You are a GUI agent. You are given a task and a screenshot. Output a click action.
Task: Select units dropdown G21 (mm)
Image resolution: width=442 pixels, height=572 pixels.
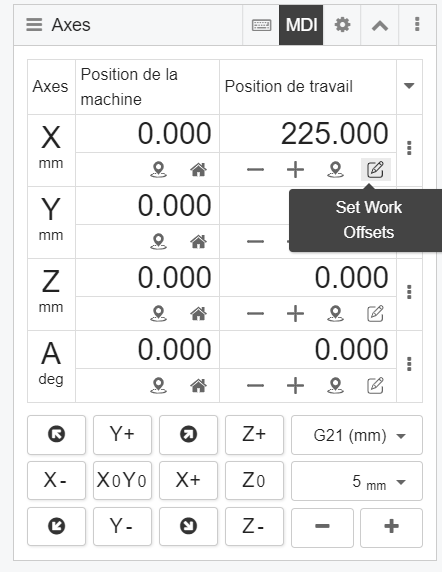point(357,435)
